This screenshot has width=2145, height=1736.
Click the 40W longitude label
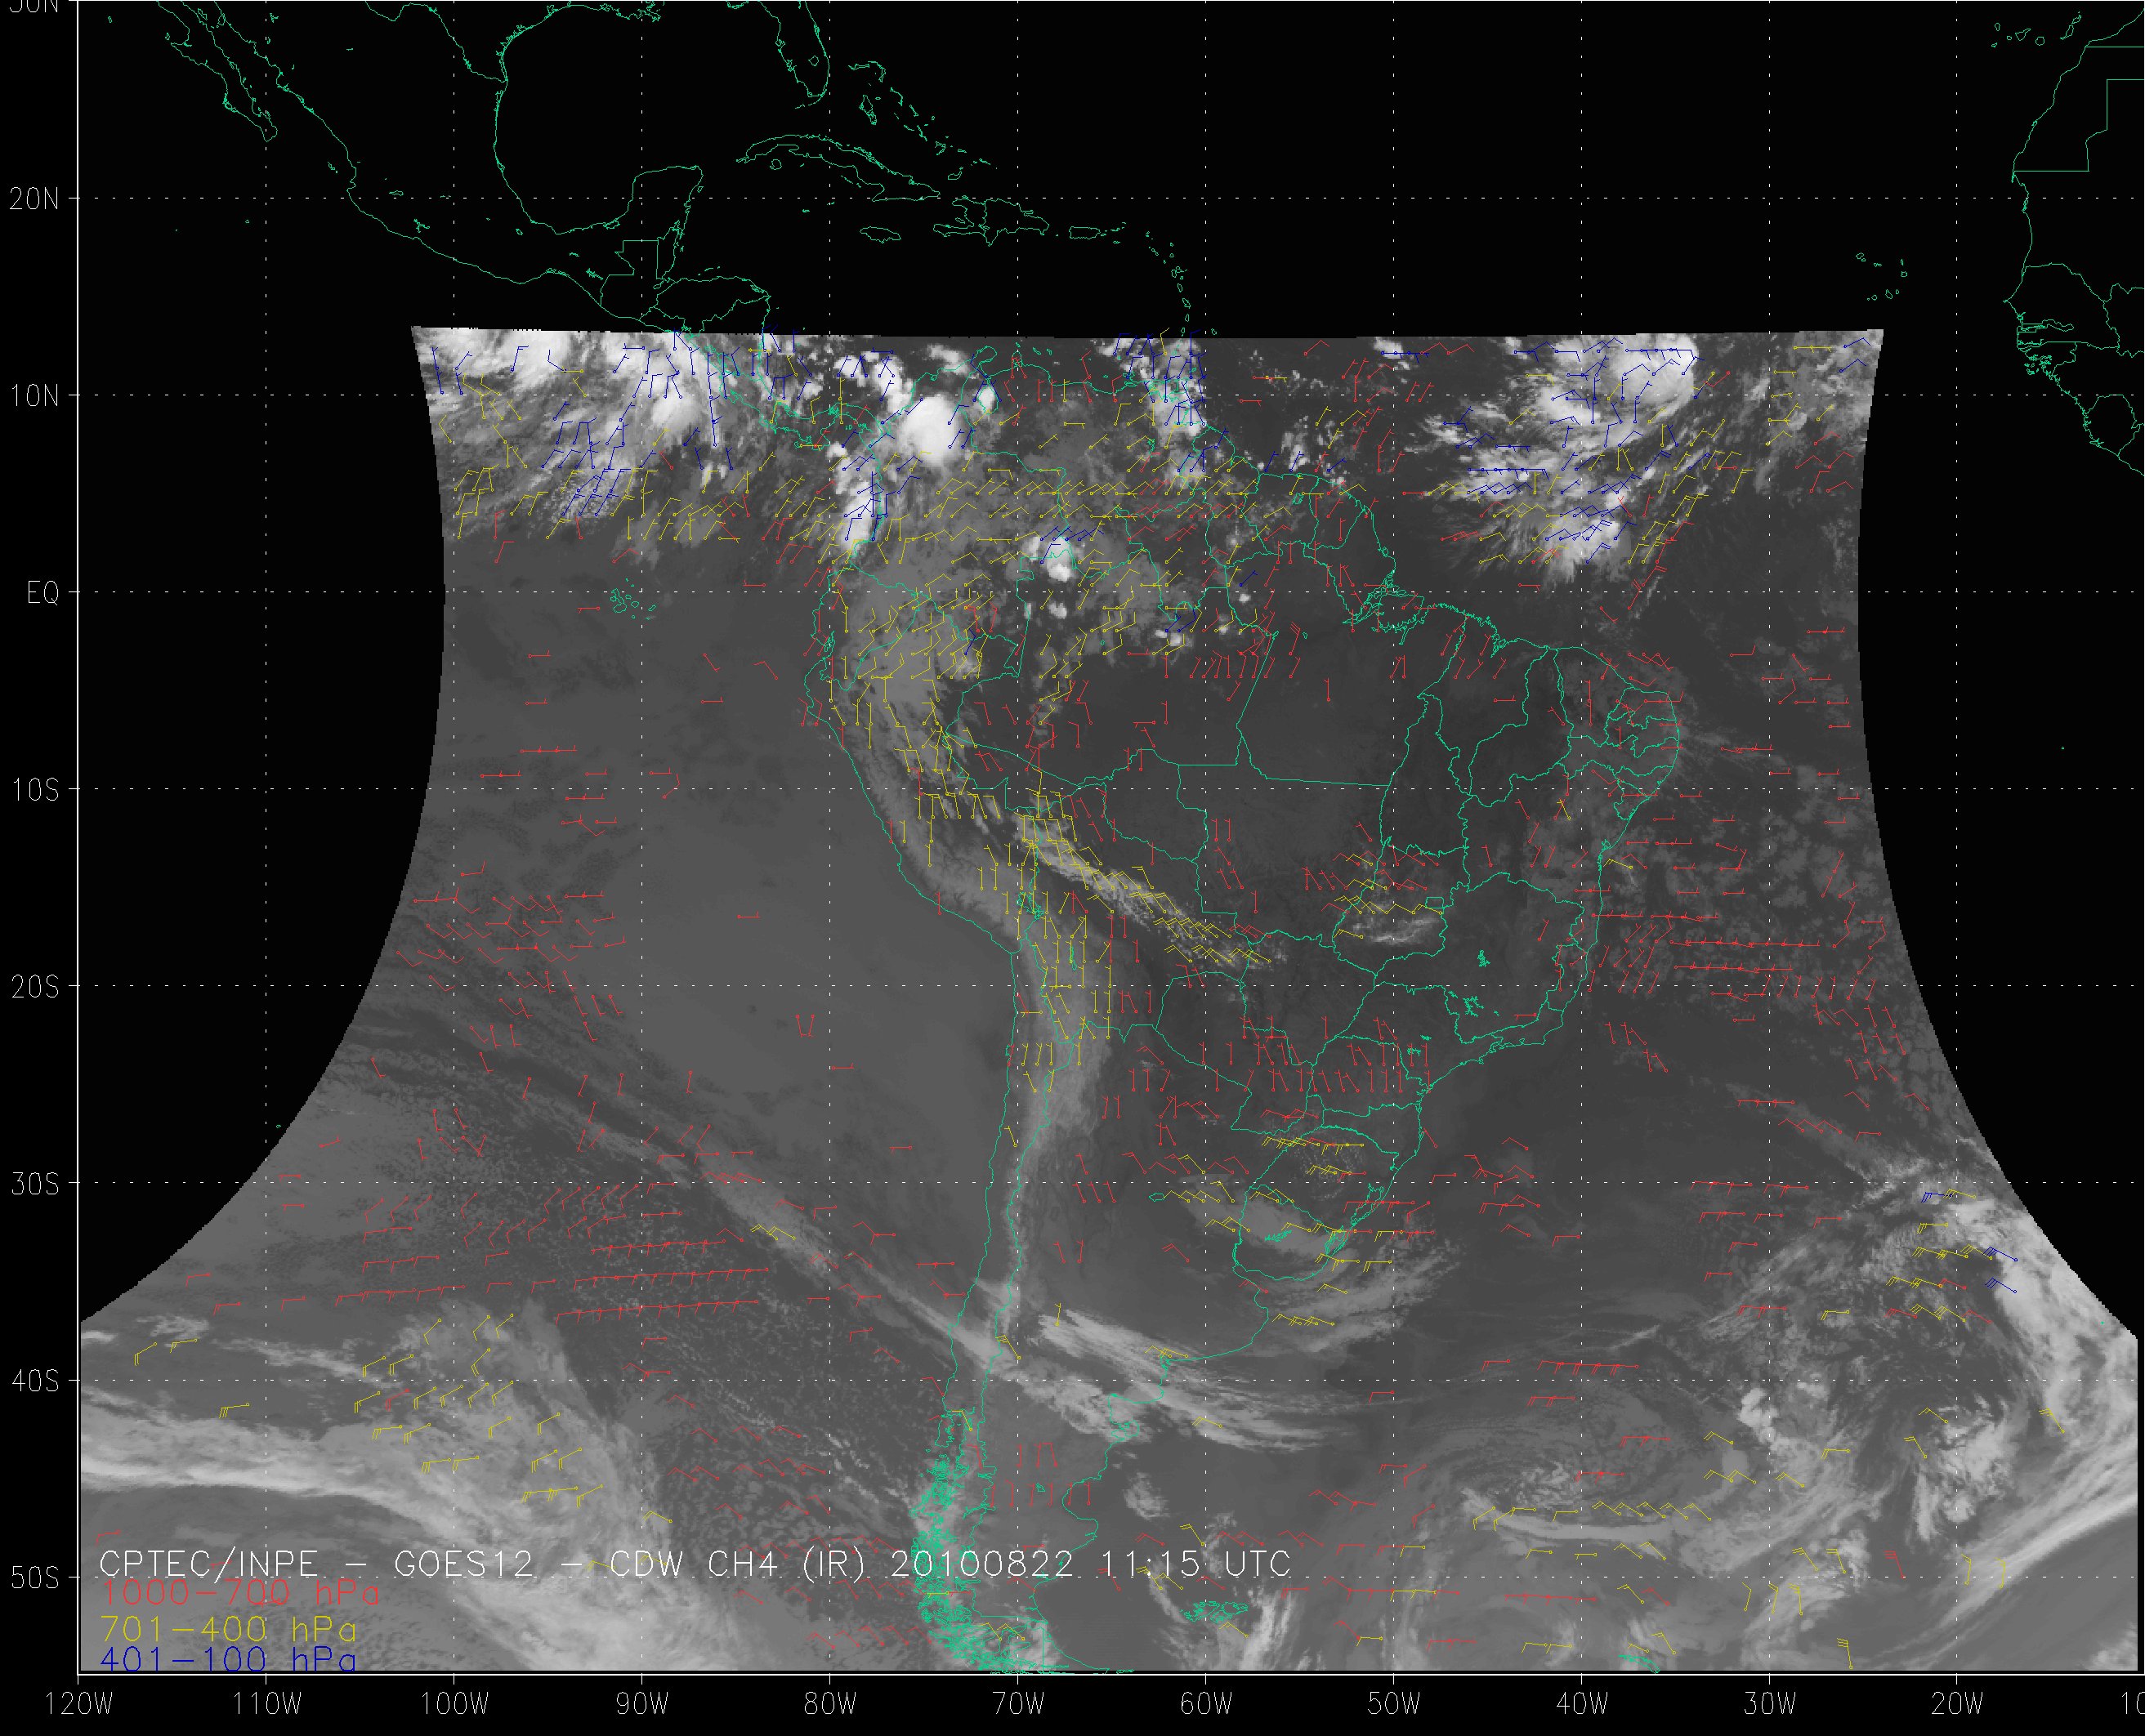pyautogui.click(x=1581, y=1705)
